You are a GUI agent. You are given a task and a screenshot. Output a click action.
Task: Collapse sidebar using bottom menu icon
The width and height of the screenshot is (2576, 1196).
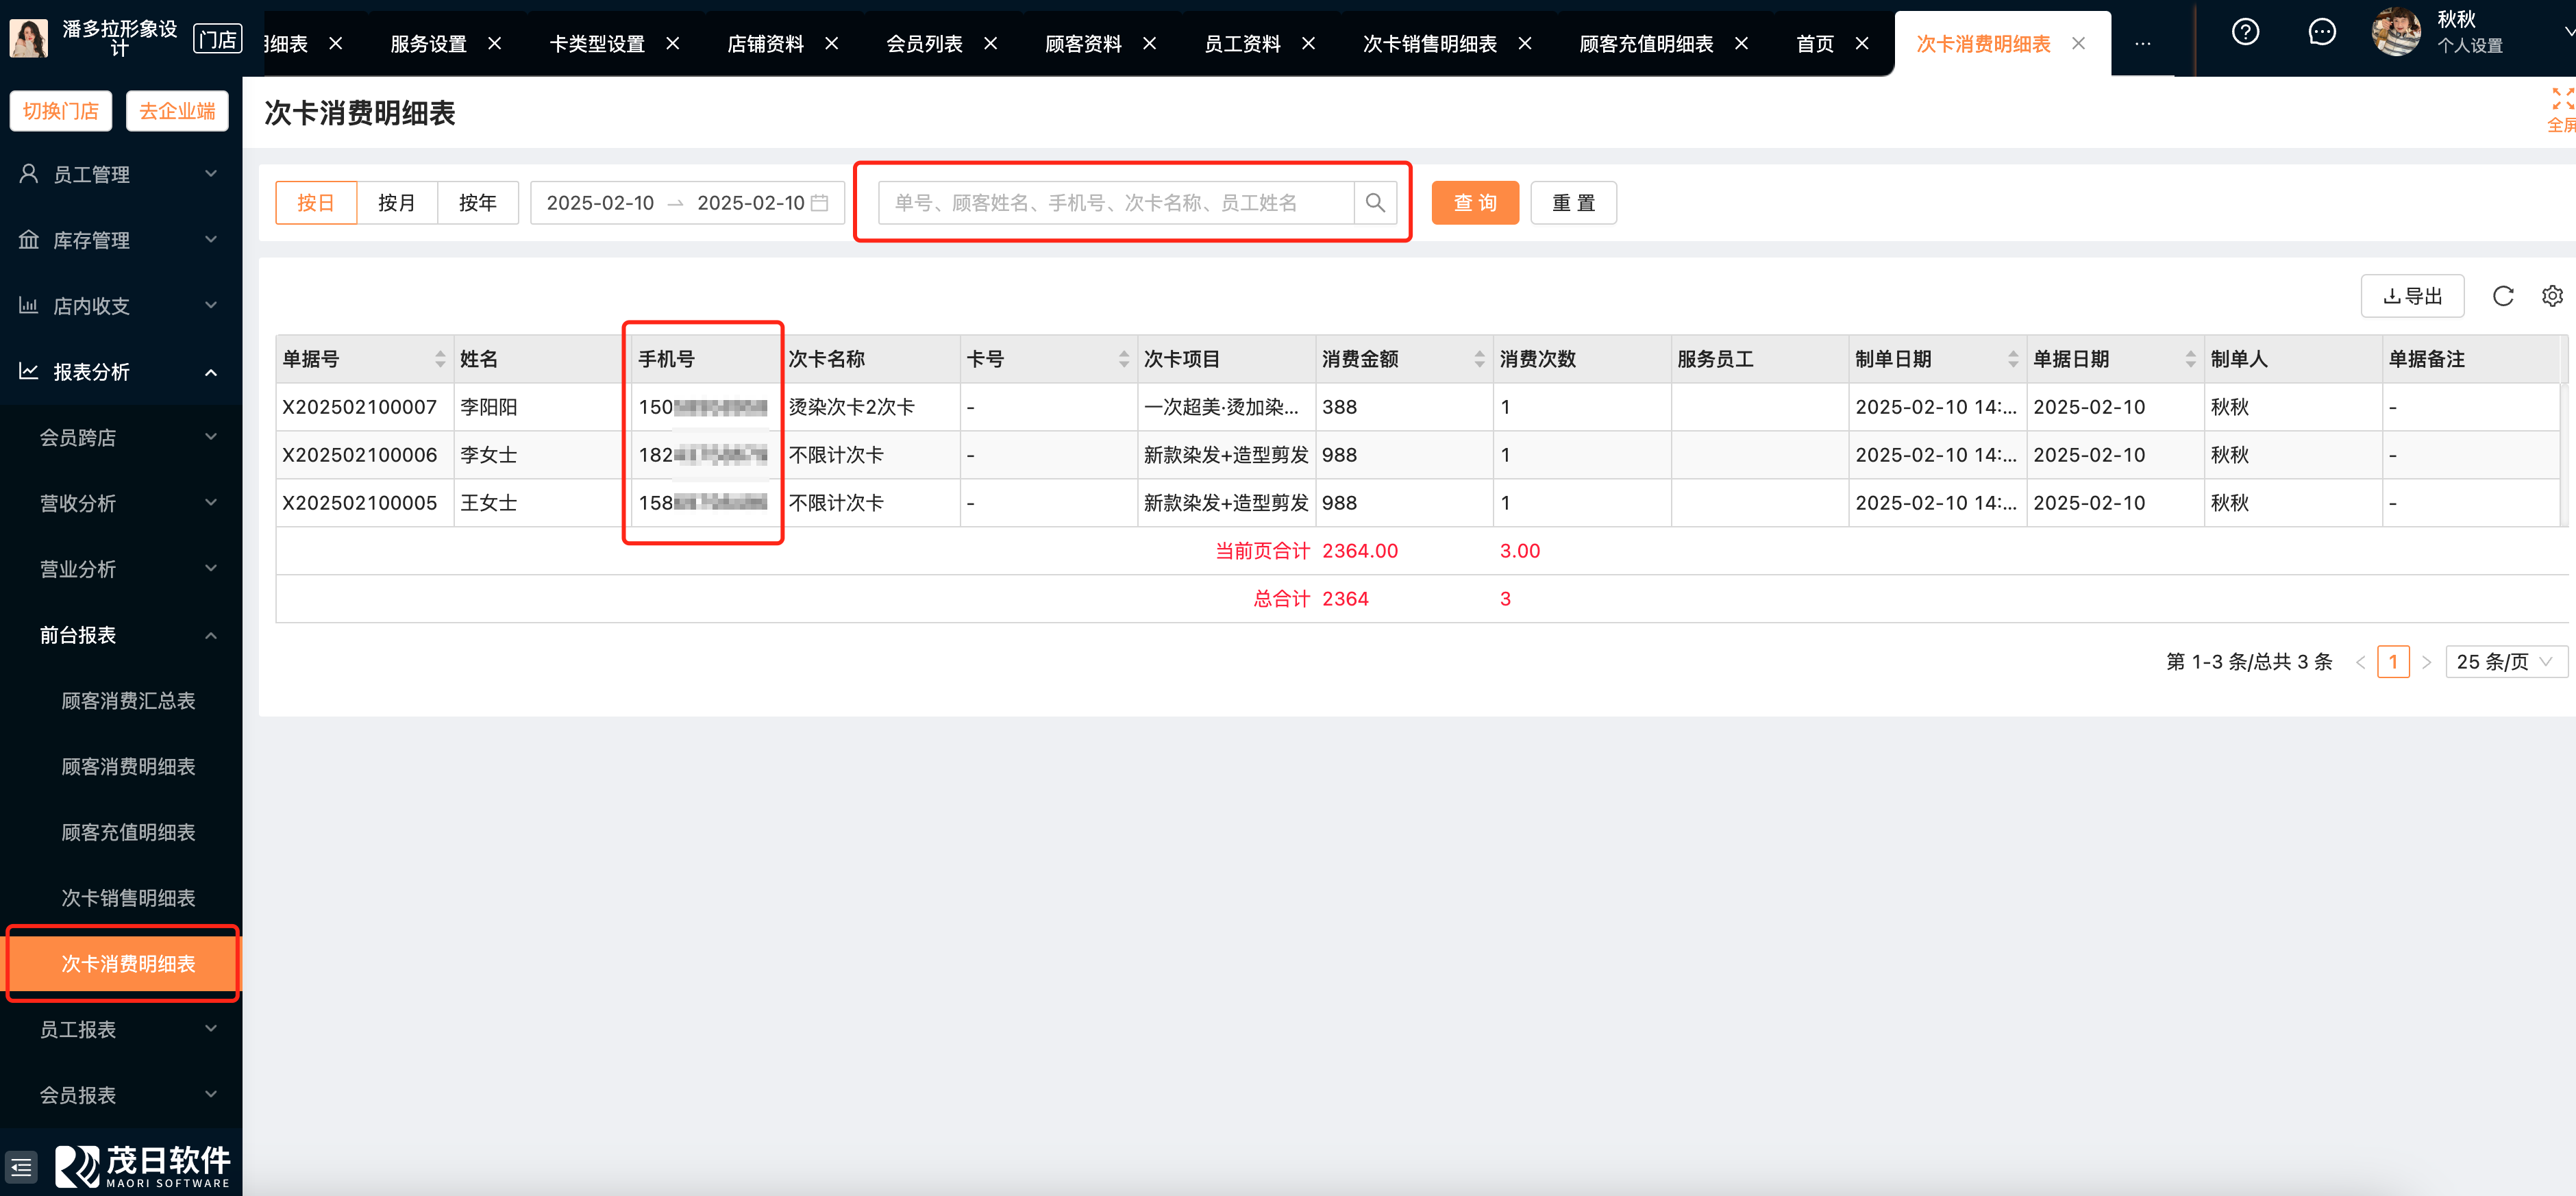tap(21, 1167)
